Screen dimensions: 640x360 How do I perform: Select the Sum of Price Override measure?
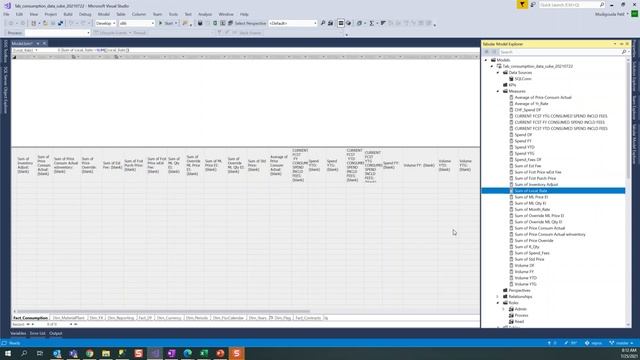point(533,240)
